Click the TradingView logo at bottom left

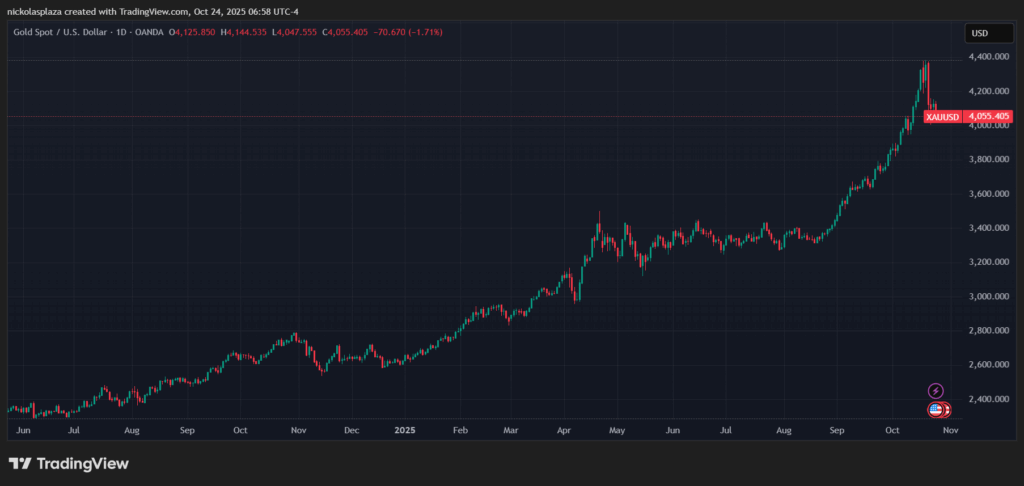tap(69, 464)
